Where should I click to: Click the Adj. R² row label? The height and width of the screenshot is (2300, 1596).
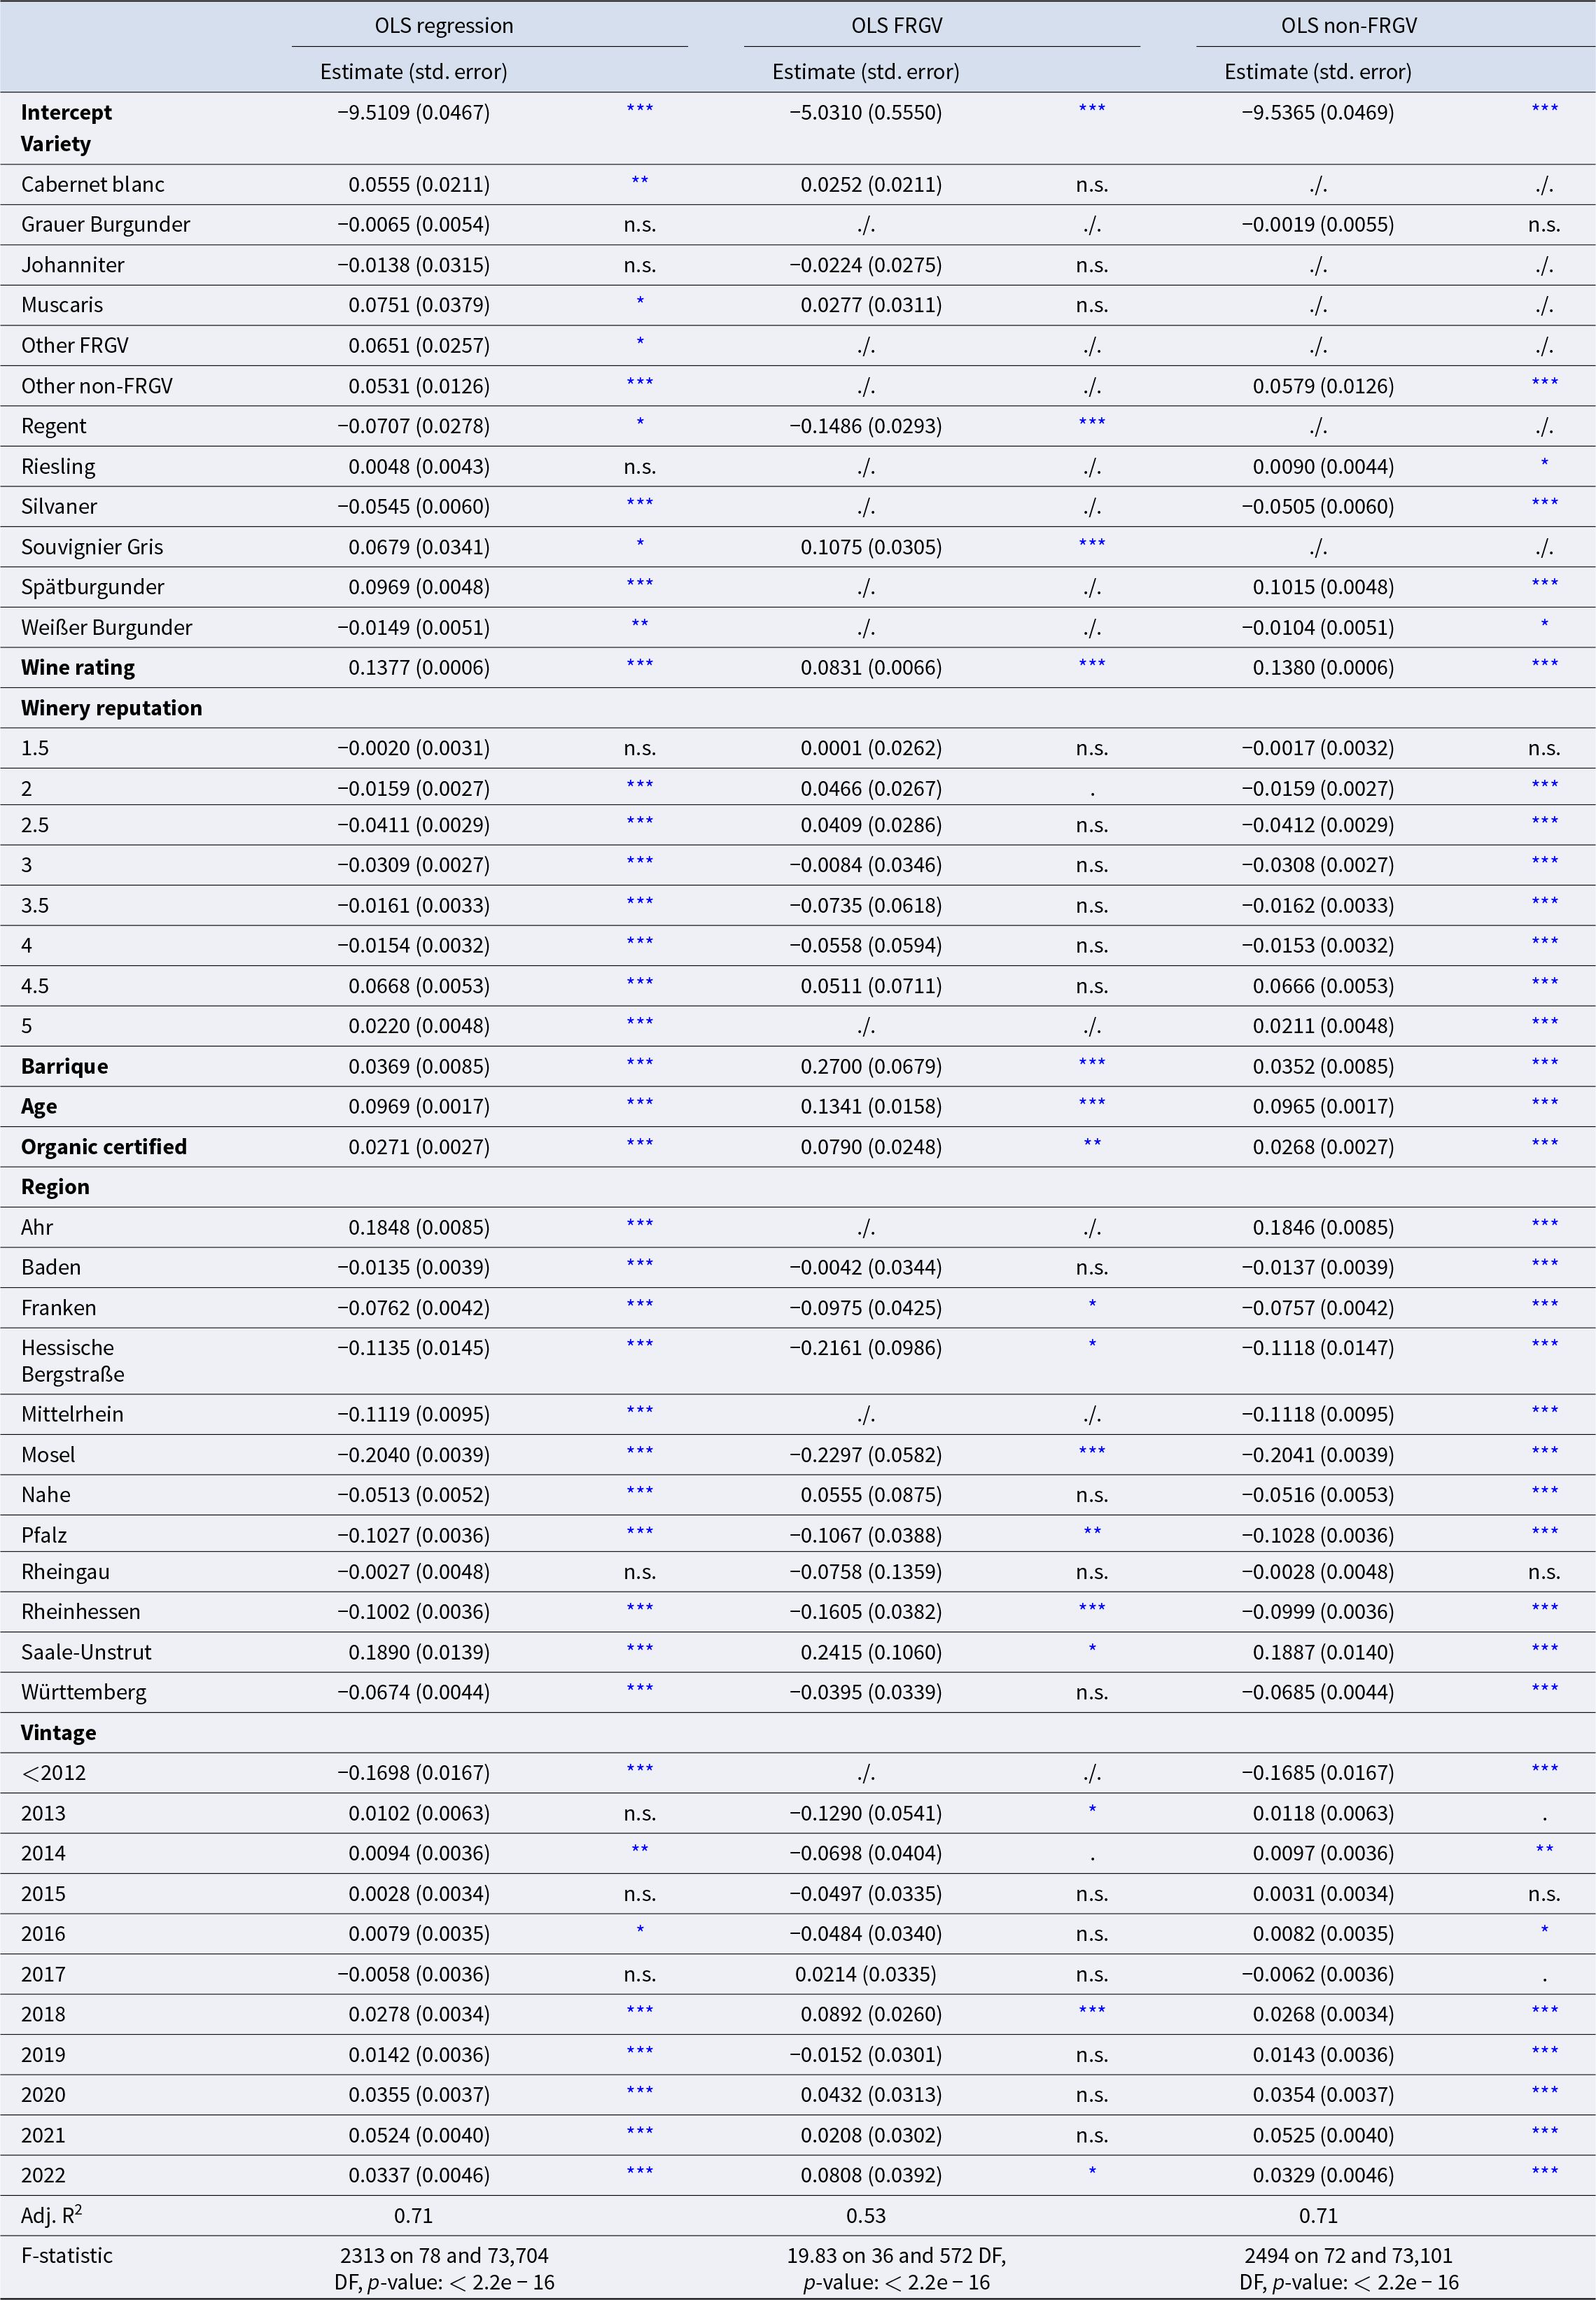pyautogui.click(x=51, y=2216)
